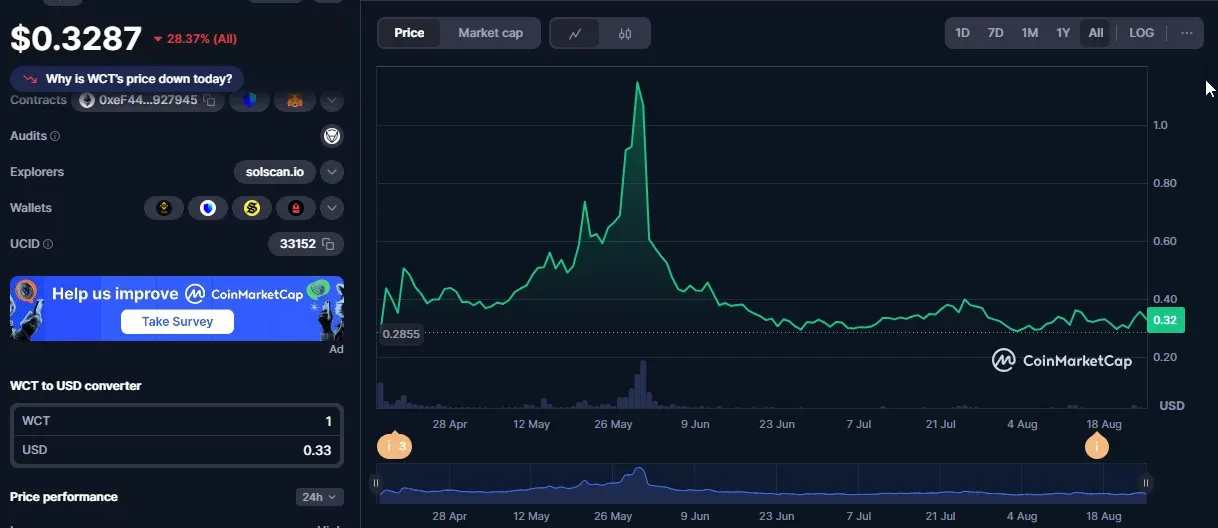This screenshot has height=528, width=1218.
Task: Open the chart more options menu
Action: 1187,33
